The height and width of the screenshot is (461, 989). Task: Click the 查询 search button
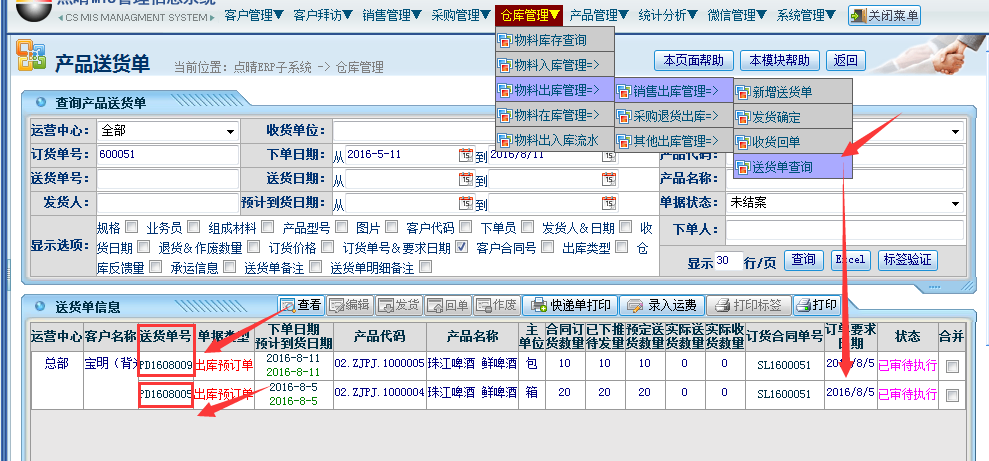(804, 261)
